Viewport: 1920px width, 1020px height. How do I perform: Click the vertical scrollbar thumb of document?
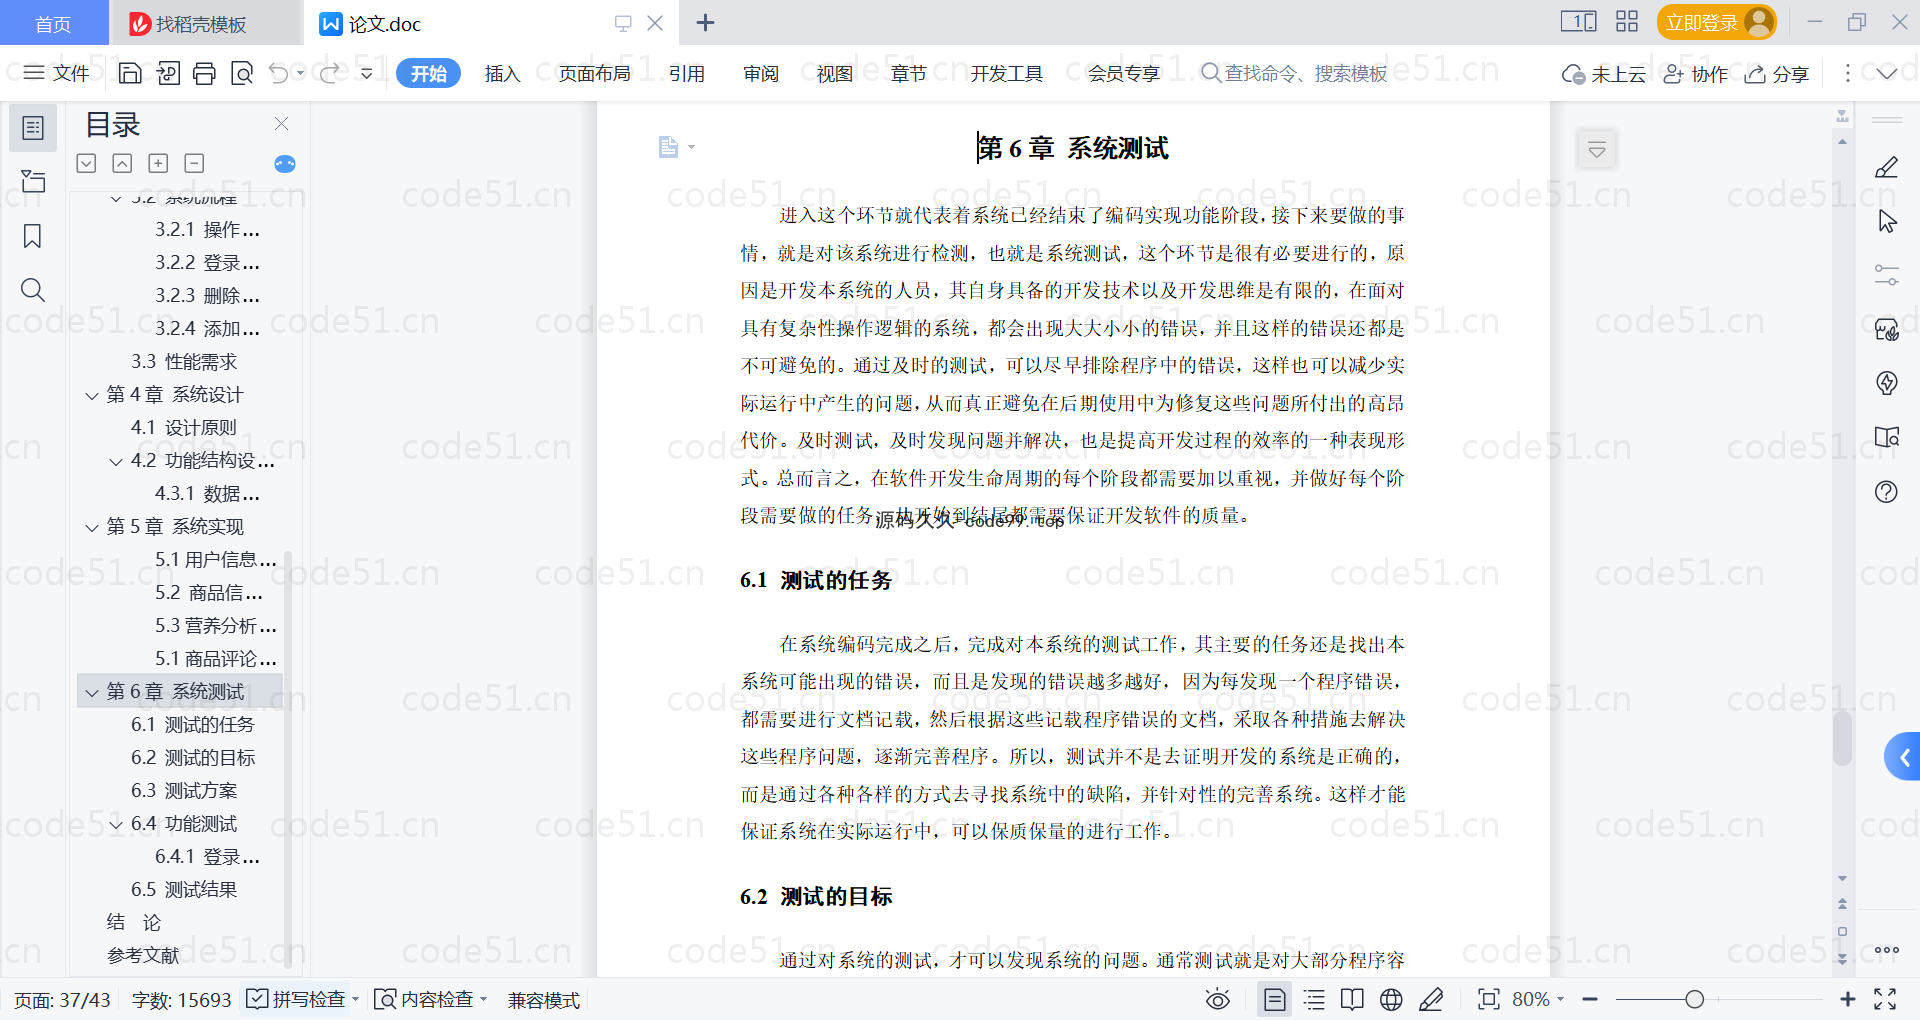1842,738
